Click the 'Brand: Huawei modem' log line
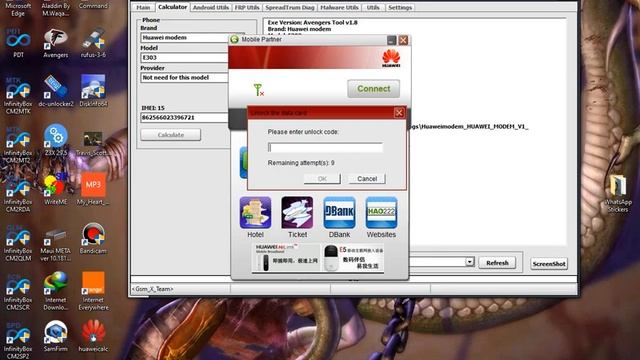The image size is (640, 360). pos(299,29)
